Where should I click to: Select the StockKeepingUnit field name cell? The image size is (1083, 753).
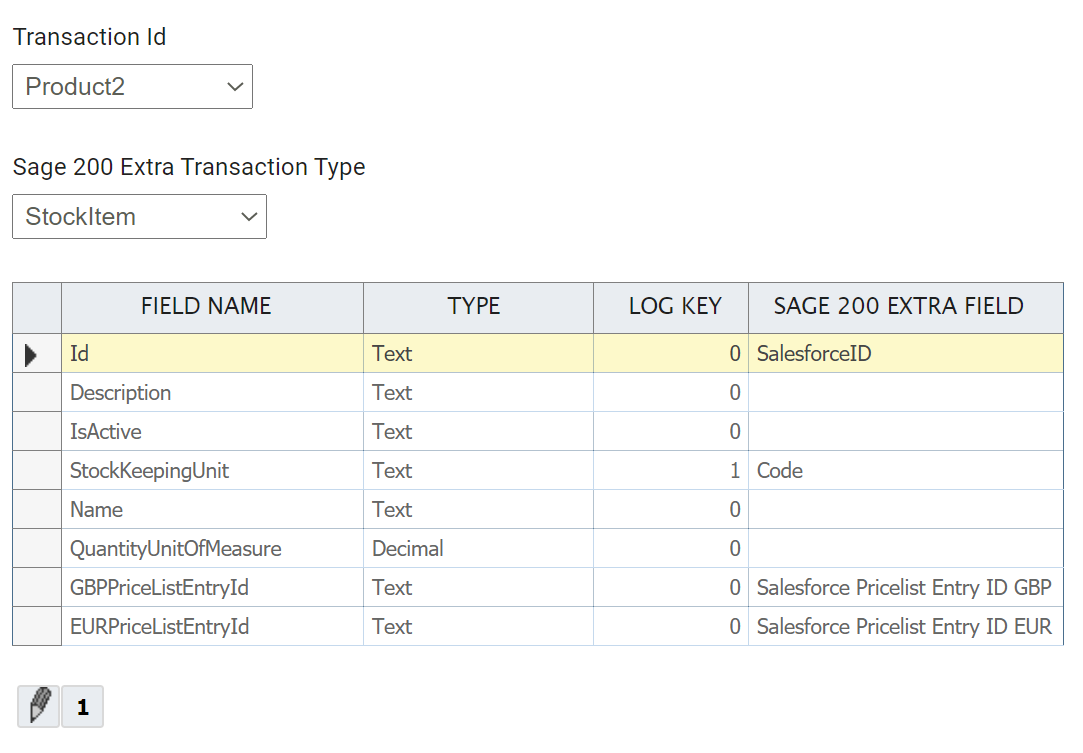tap(213, 470)
